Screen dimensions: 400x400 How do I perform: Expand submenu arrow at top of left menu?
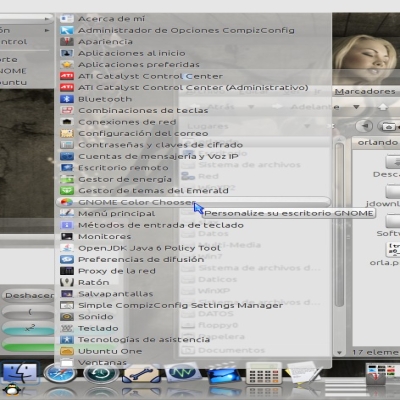[47, 19]
